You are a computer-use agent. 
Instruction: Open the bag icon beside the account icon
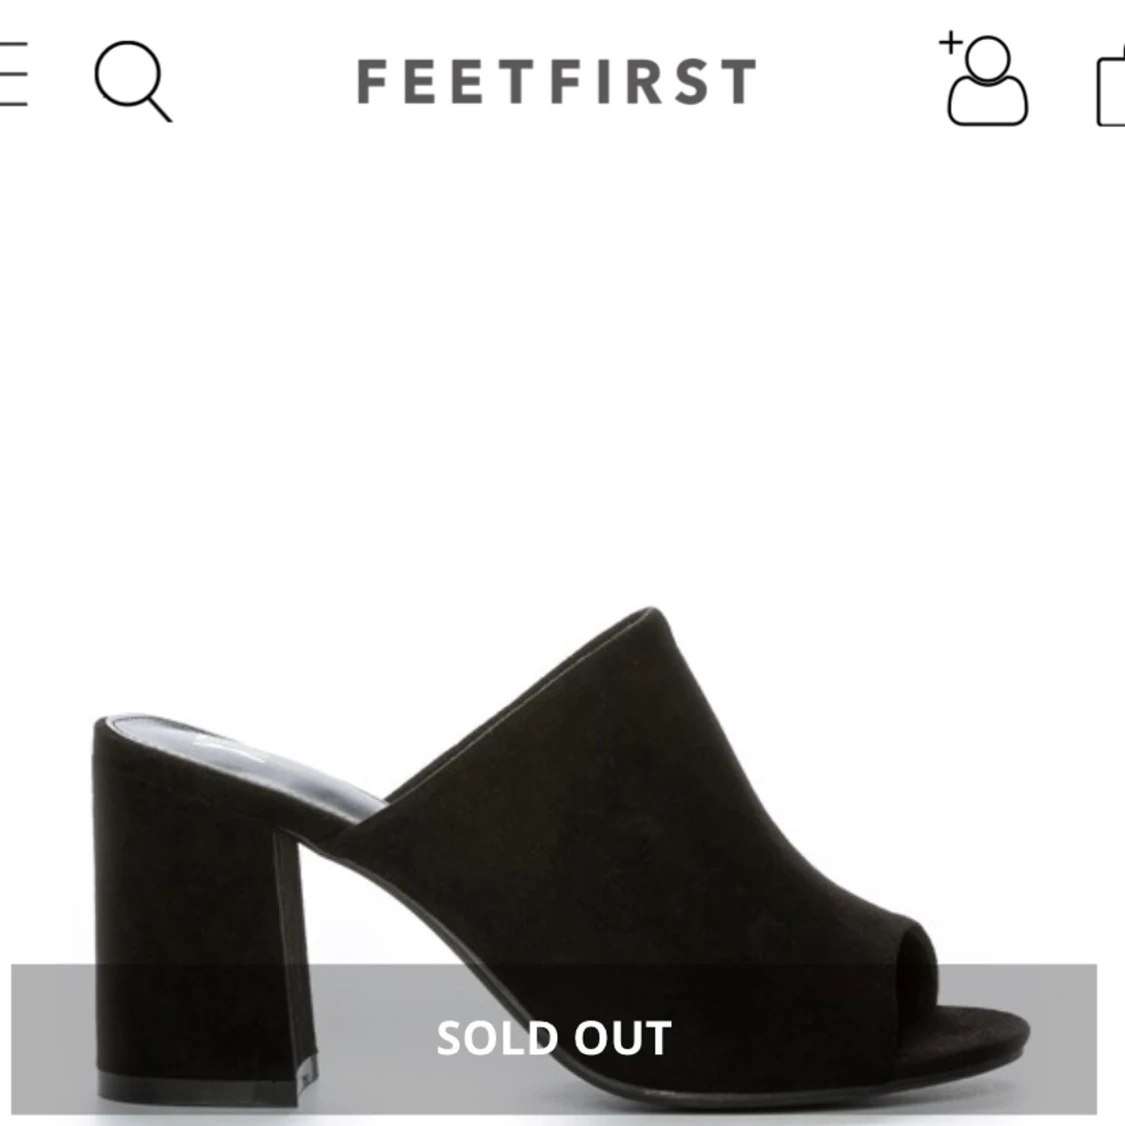coord(1112,90)
